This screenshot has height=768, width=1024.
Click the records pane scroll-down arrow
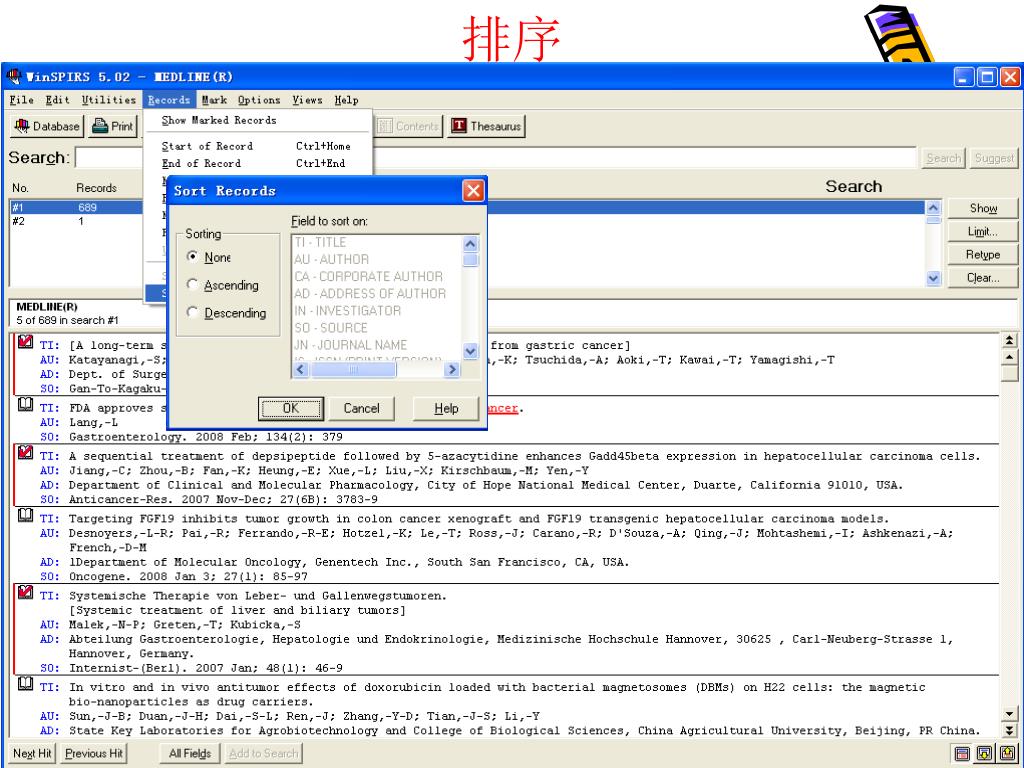pyautogui.click(x=1010, y=714)
